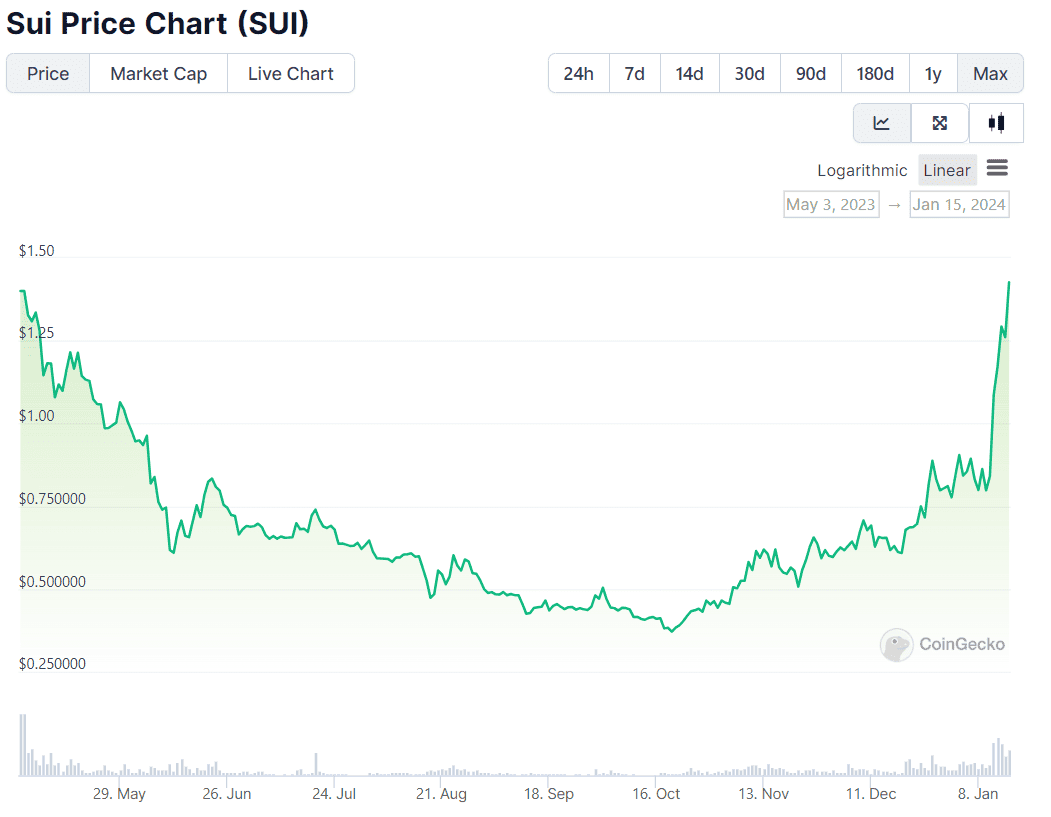Select the Max time range
1051x817 pixels.
click(x=990, y=73)
